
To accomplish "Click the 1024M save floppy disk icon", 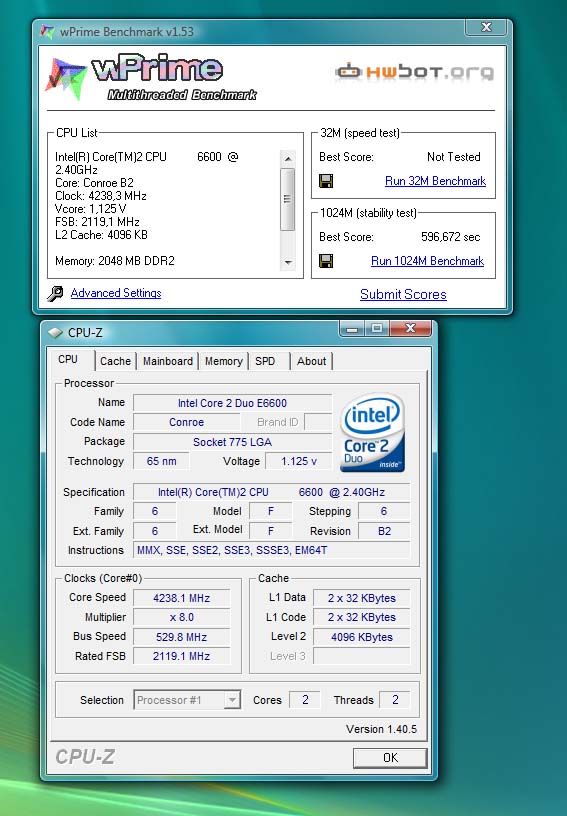I will [x=326, y=261].
